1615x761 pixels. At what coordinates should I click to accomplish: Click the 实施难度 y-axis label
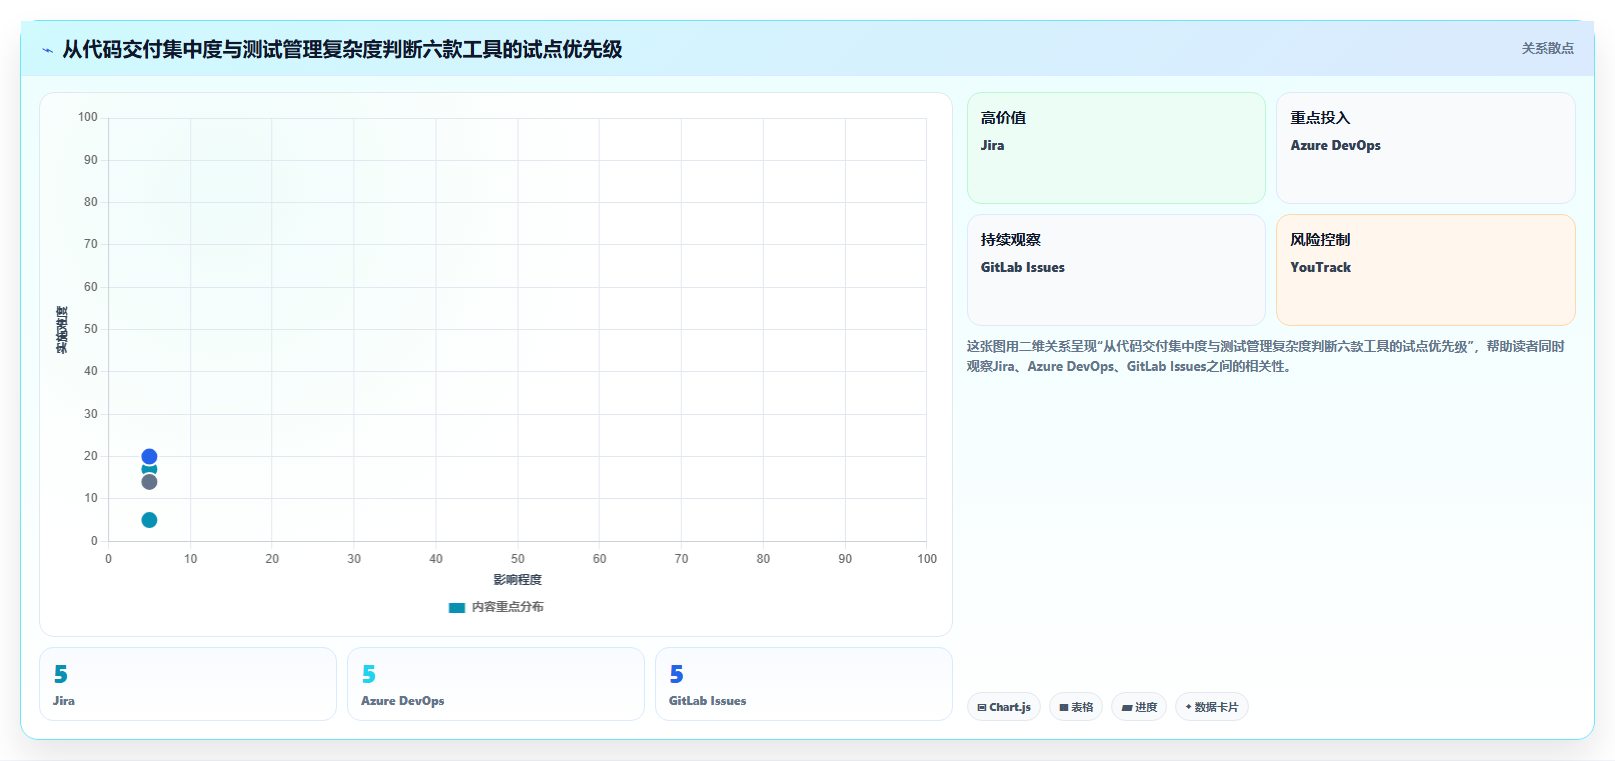[x=62, y=330]
